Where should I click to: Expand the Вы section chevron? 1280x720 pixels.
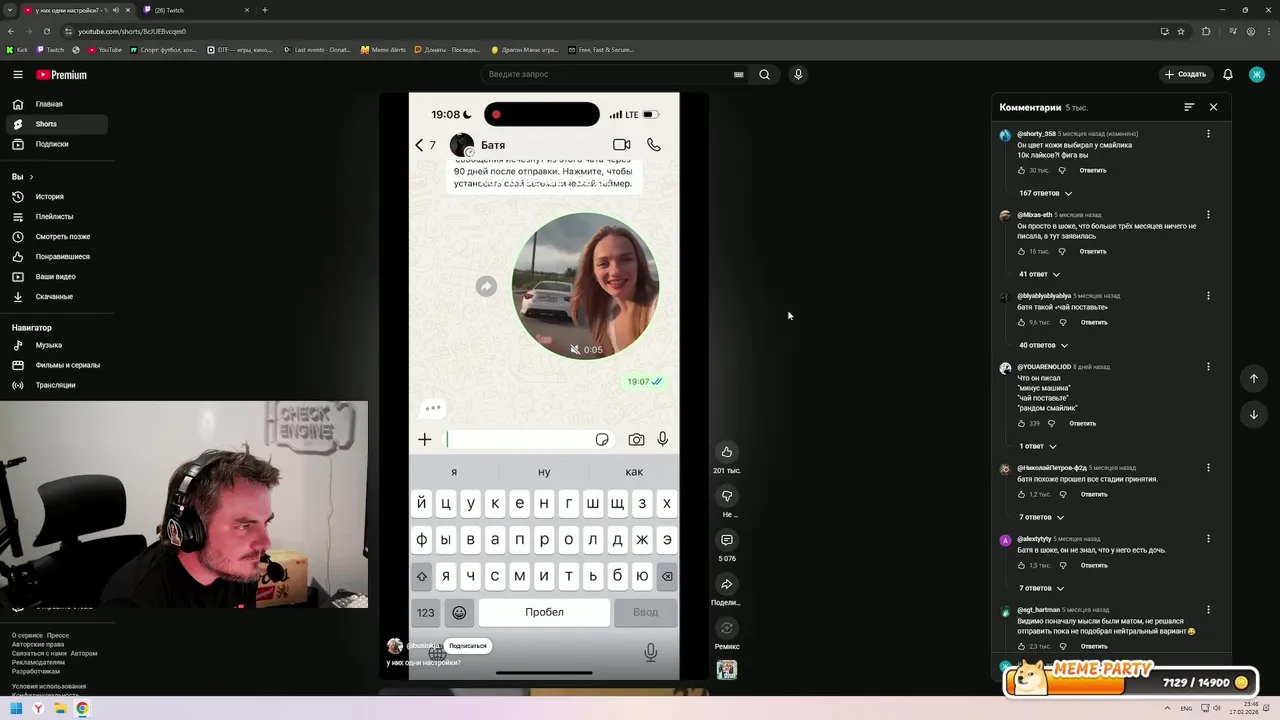point(31,177)
